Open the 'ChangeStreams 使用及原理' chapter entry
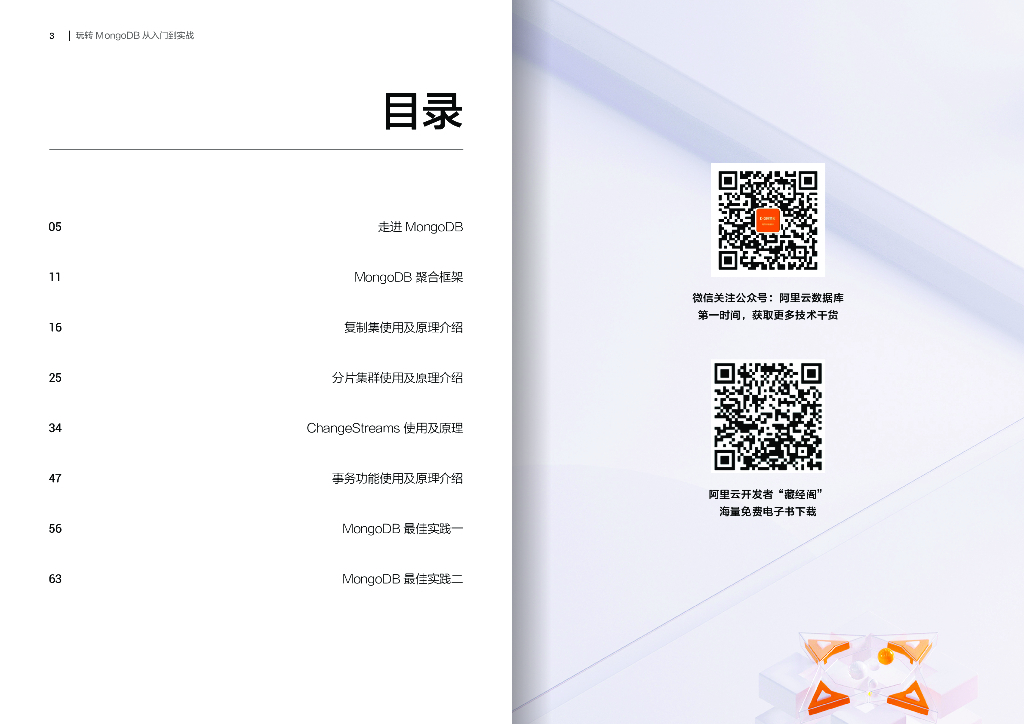 pyautogui.click(x=385, y=428)
